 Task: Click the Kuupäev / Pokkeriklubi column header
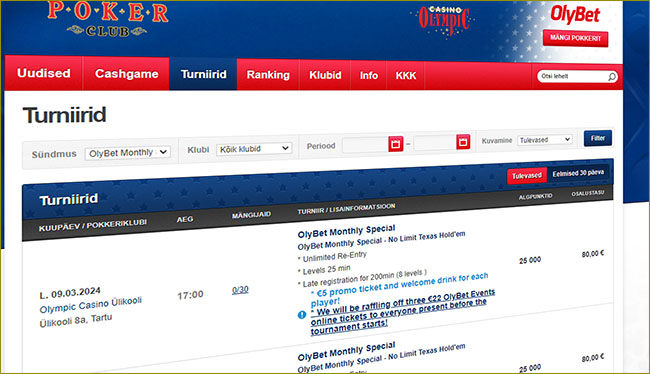[x=93, y=225]
